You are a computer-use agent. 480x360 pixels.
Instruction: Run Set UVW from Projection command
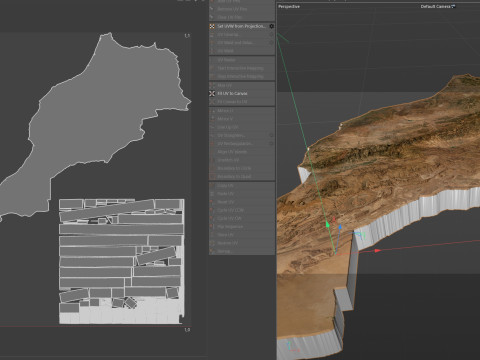coord(242,26)
